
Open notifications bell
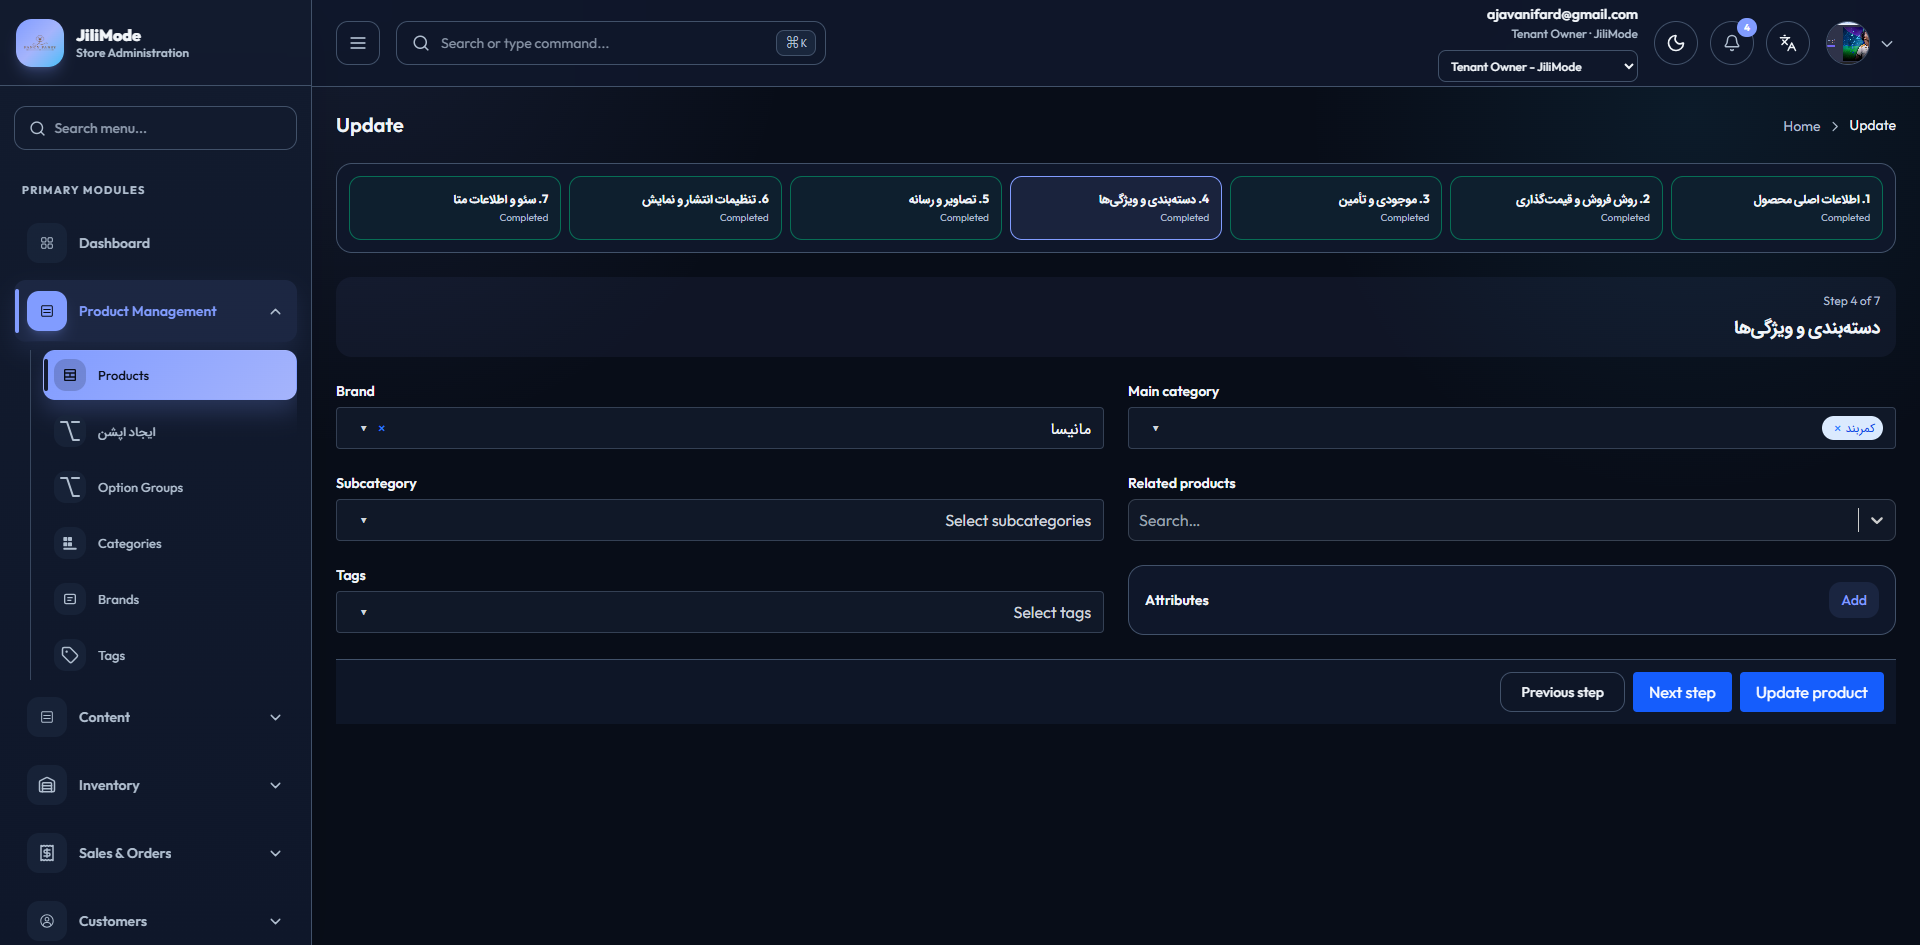point(1732,43)
